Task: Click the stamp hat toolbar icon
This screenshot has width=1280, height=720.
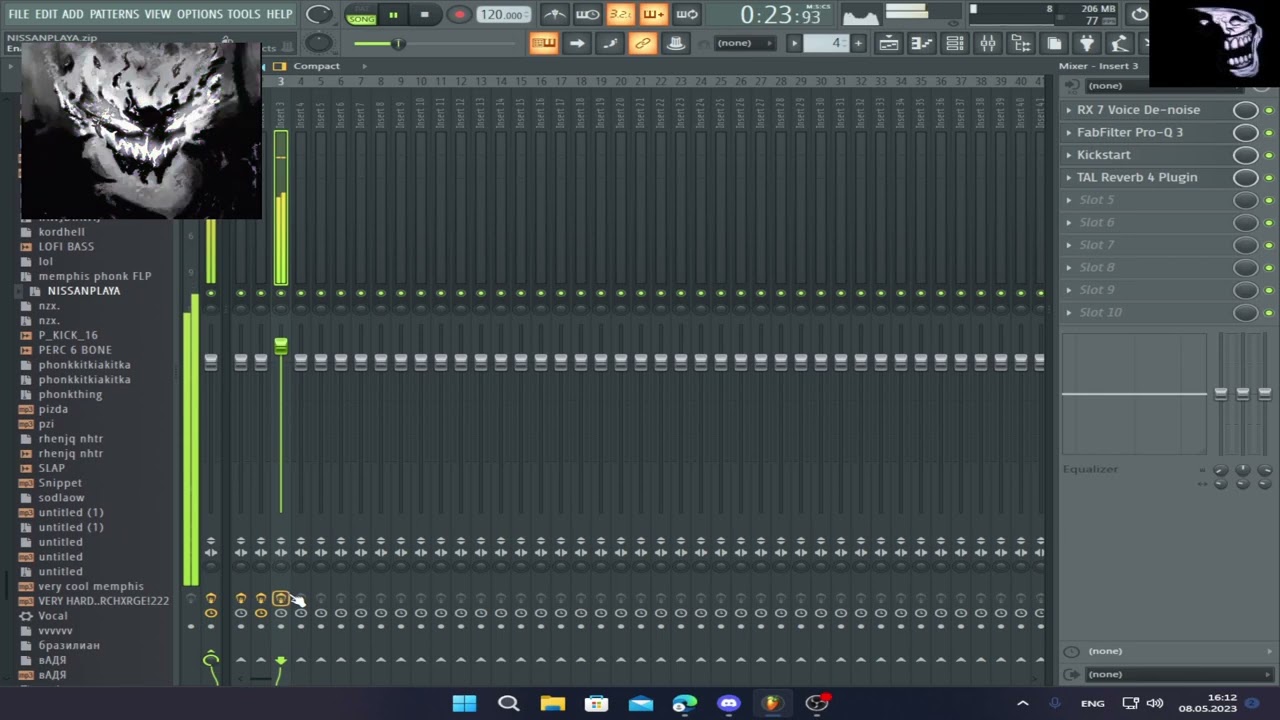Action: [675, 43]
